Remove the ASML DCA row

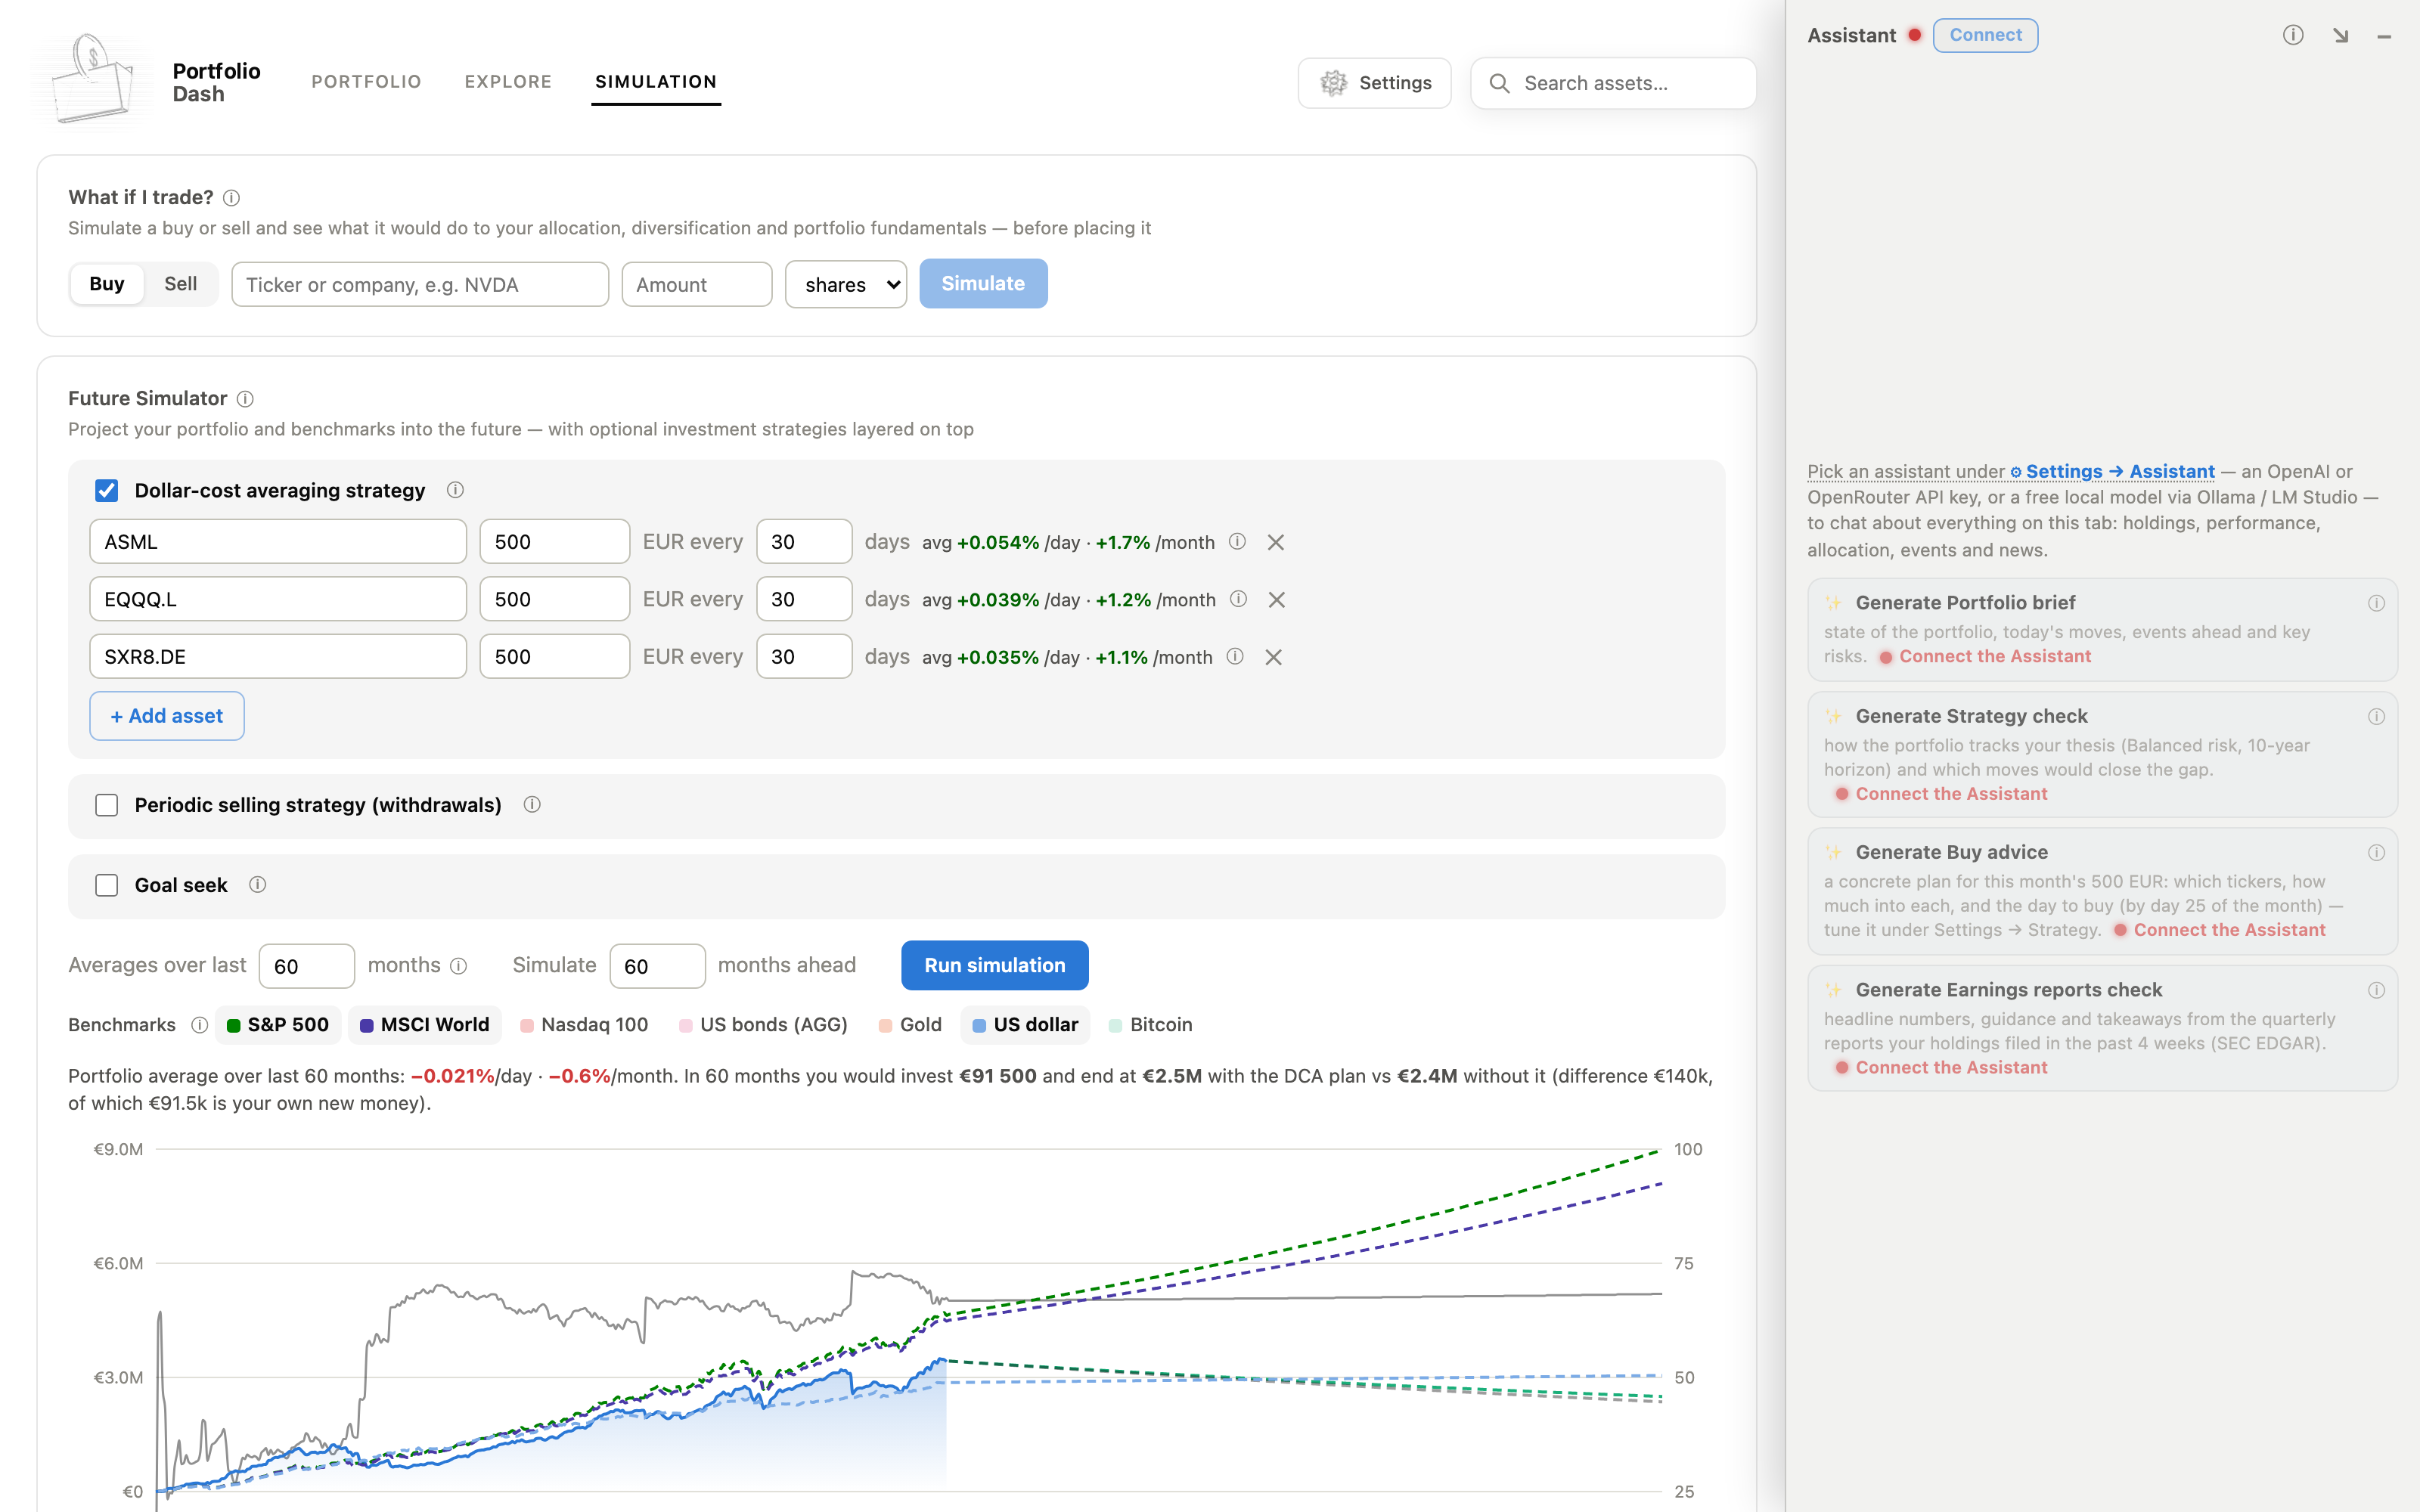coord(1275,542)
